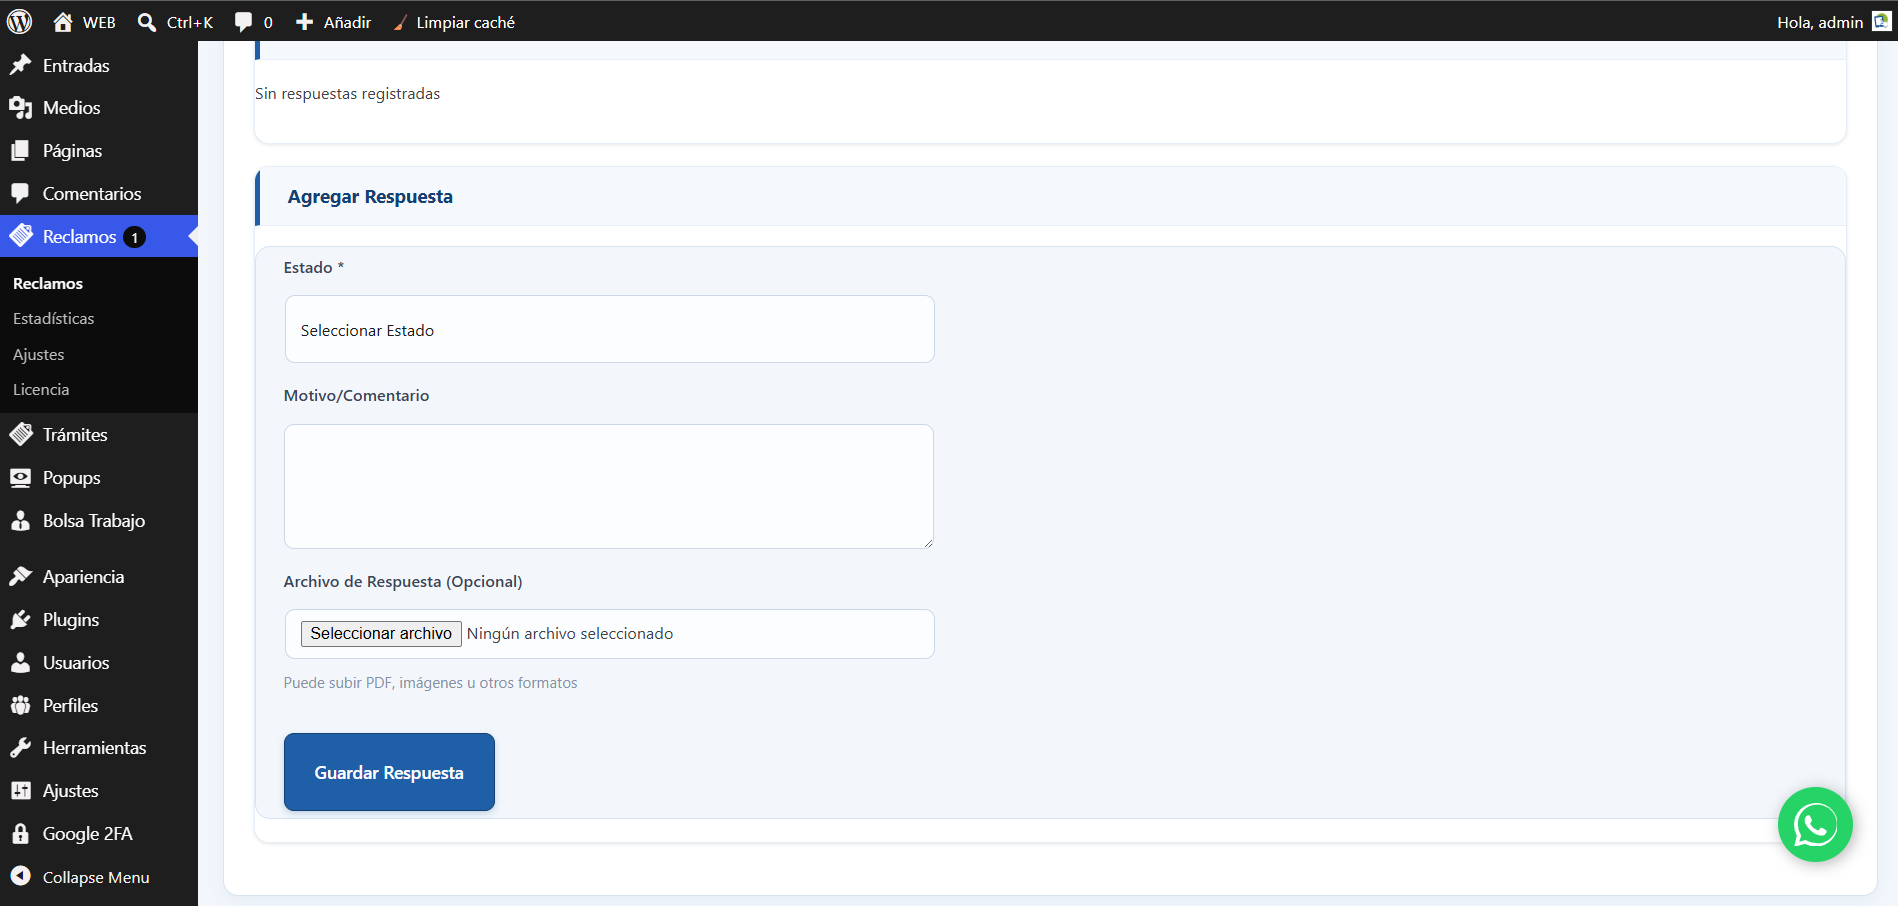Click Ctrl+K search label

click(x=190, y=22)
